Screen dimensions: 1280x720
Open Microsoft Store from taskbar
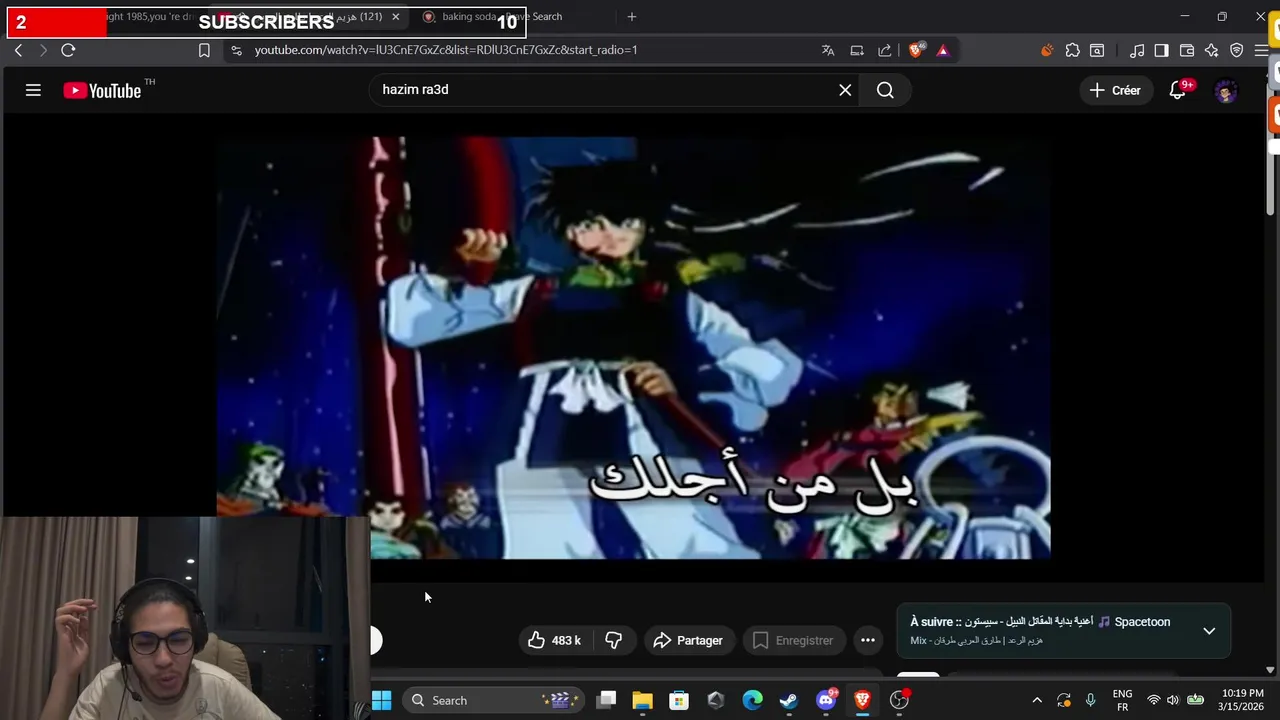679,700
